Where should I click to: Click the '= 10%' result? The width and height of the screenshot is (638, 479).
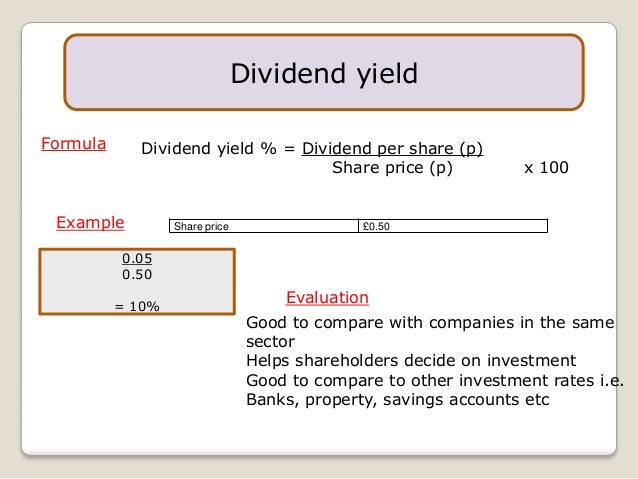[x=137, y=306]
